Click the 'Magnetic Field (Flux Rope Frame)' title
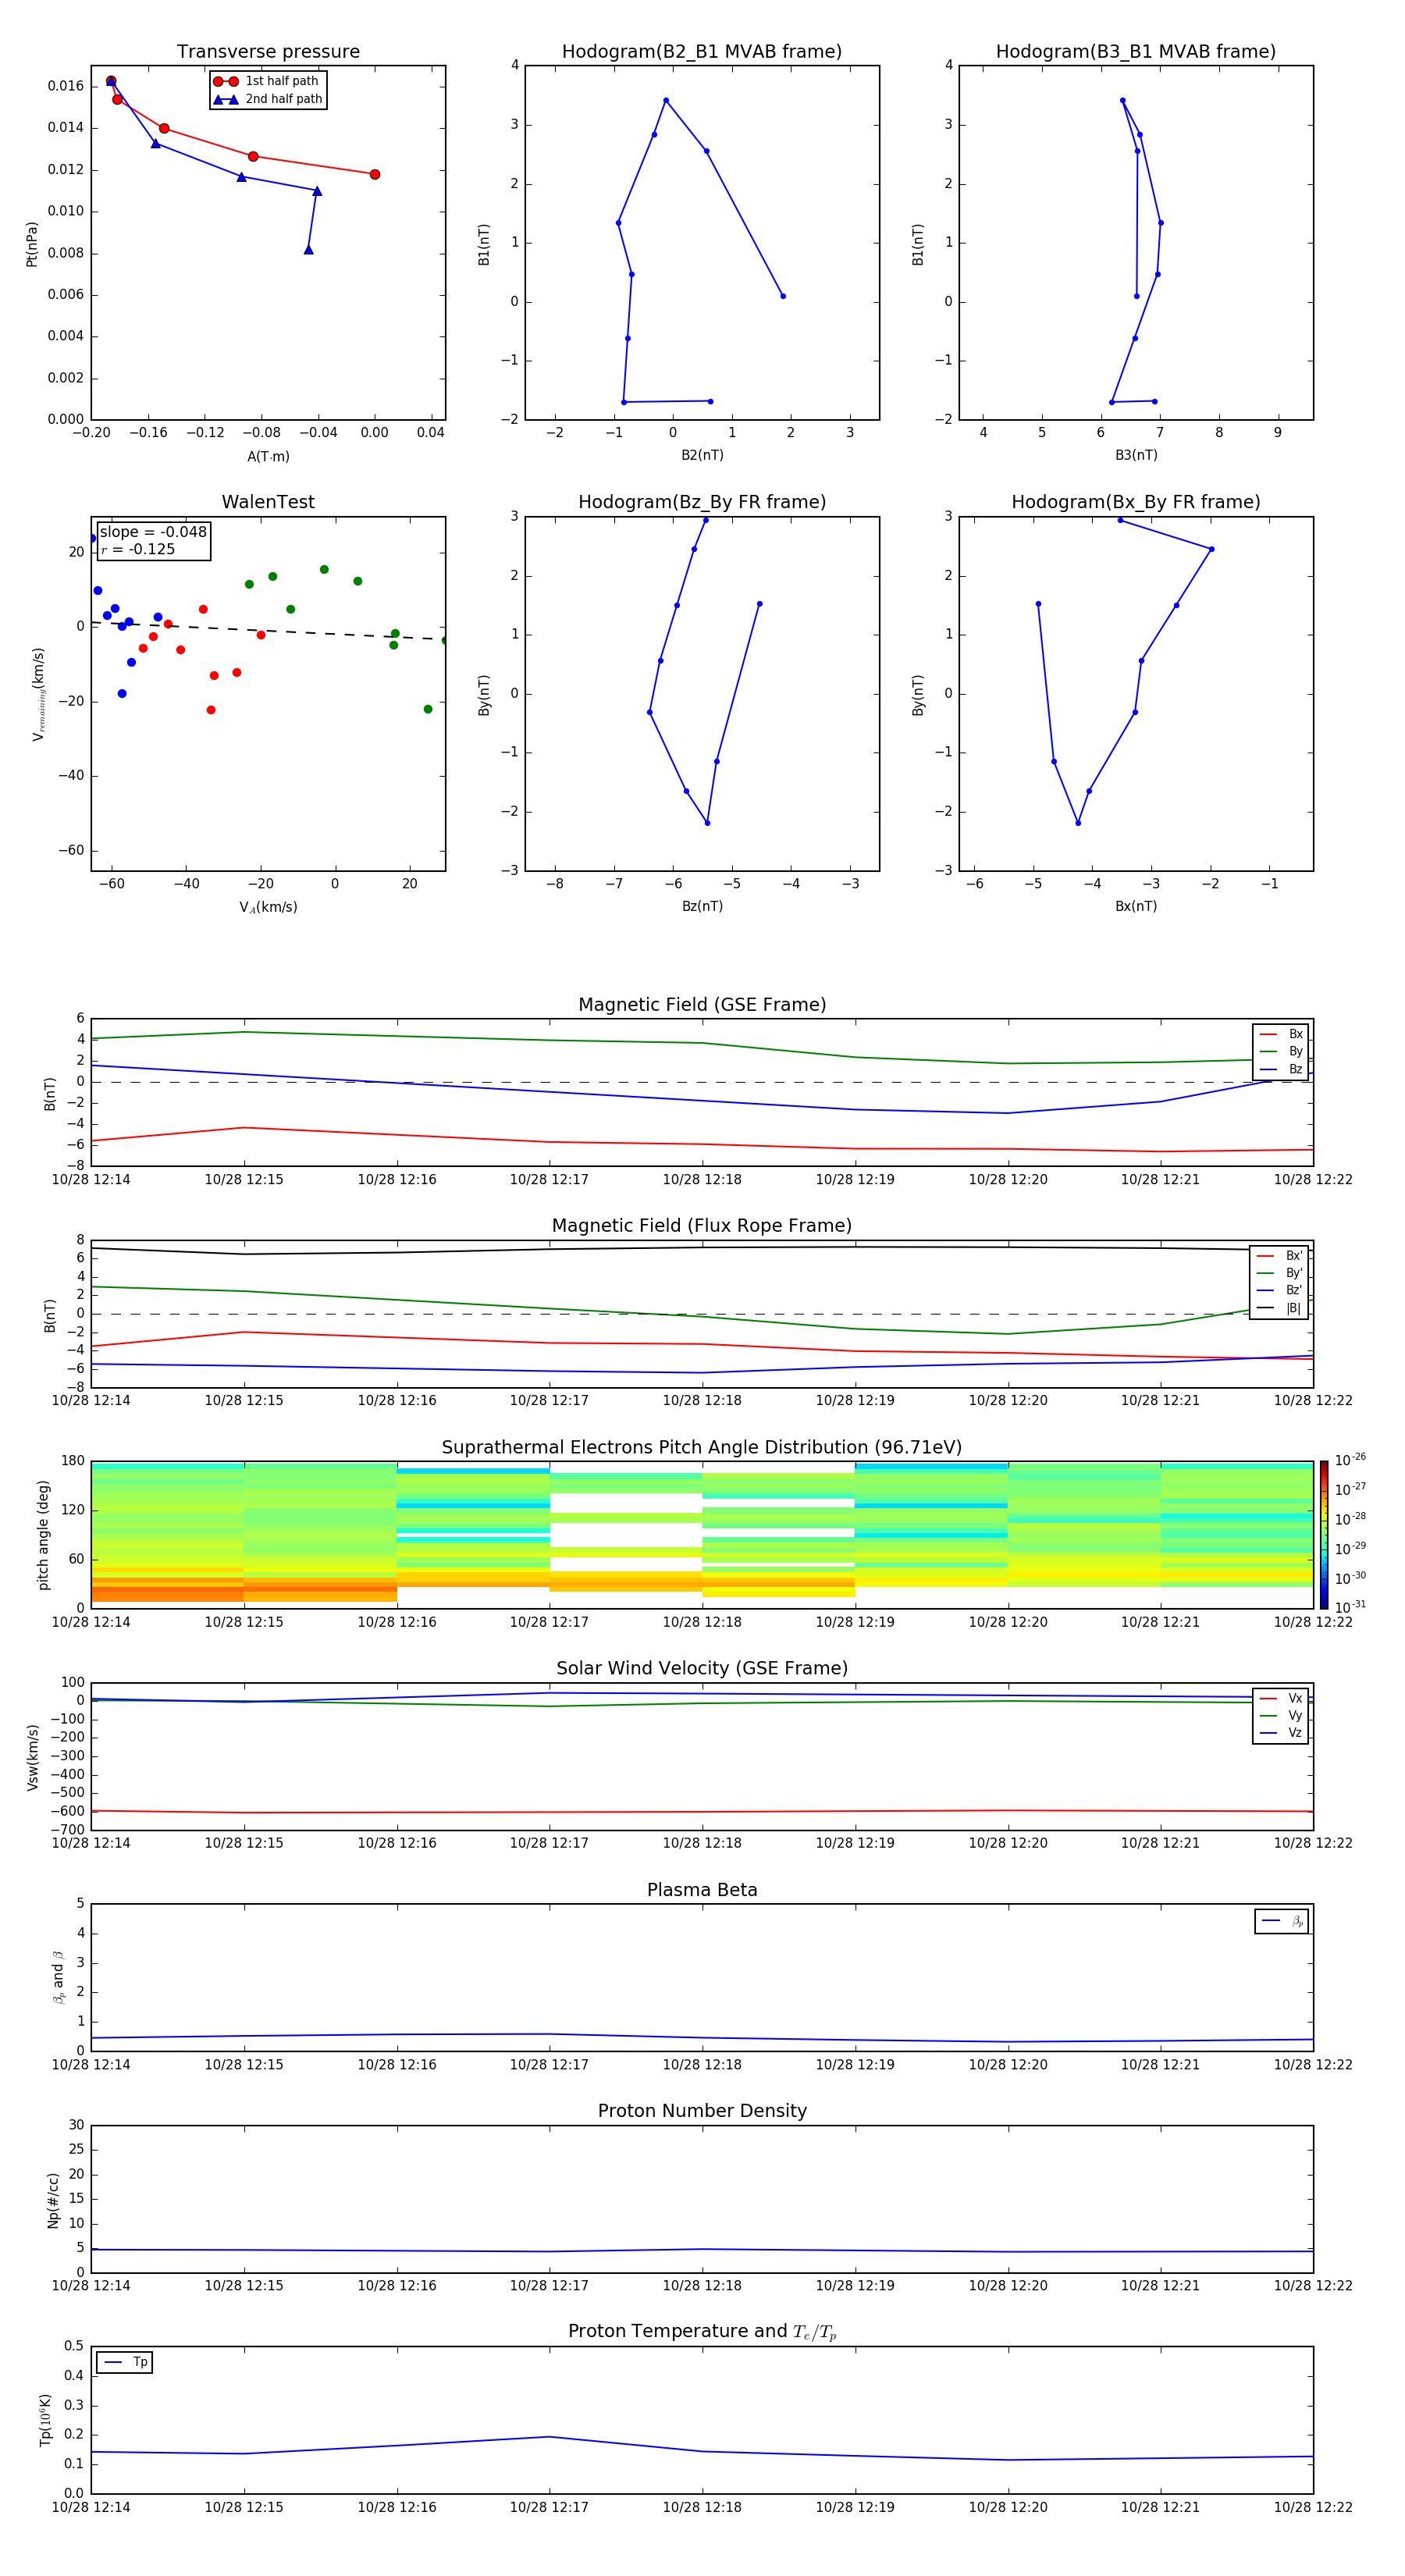 (x=702, y=1226)
